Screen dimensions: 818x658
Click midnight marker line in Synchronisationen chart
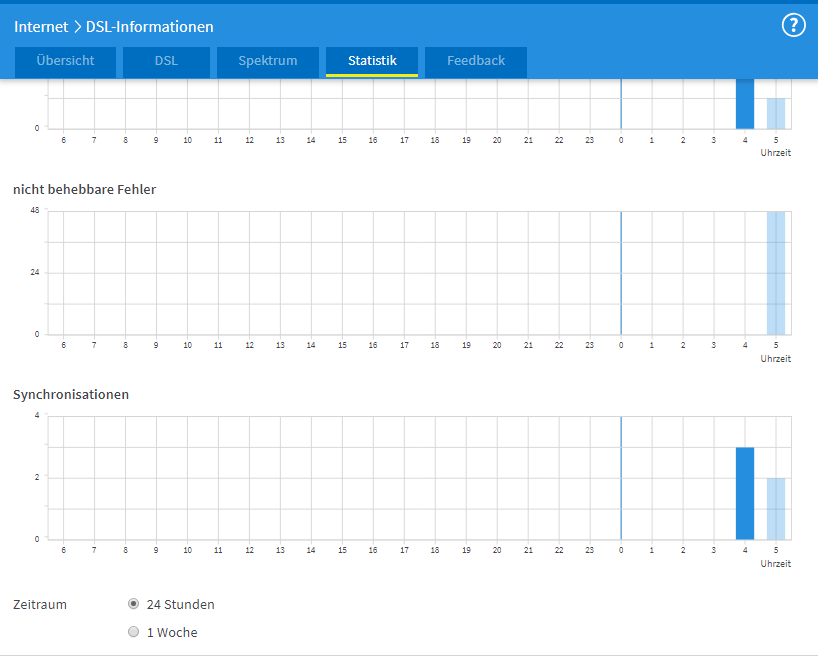(x=621, y=478)
